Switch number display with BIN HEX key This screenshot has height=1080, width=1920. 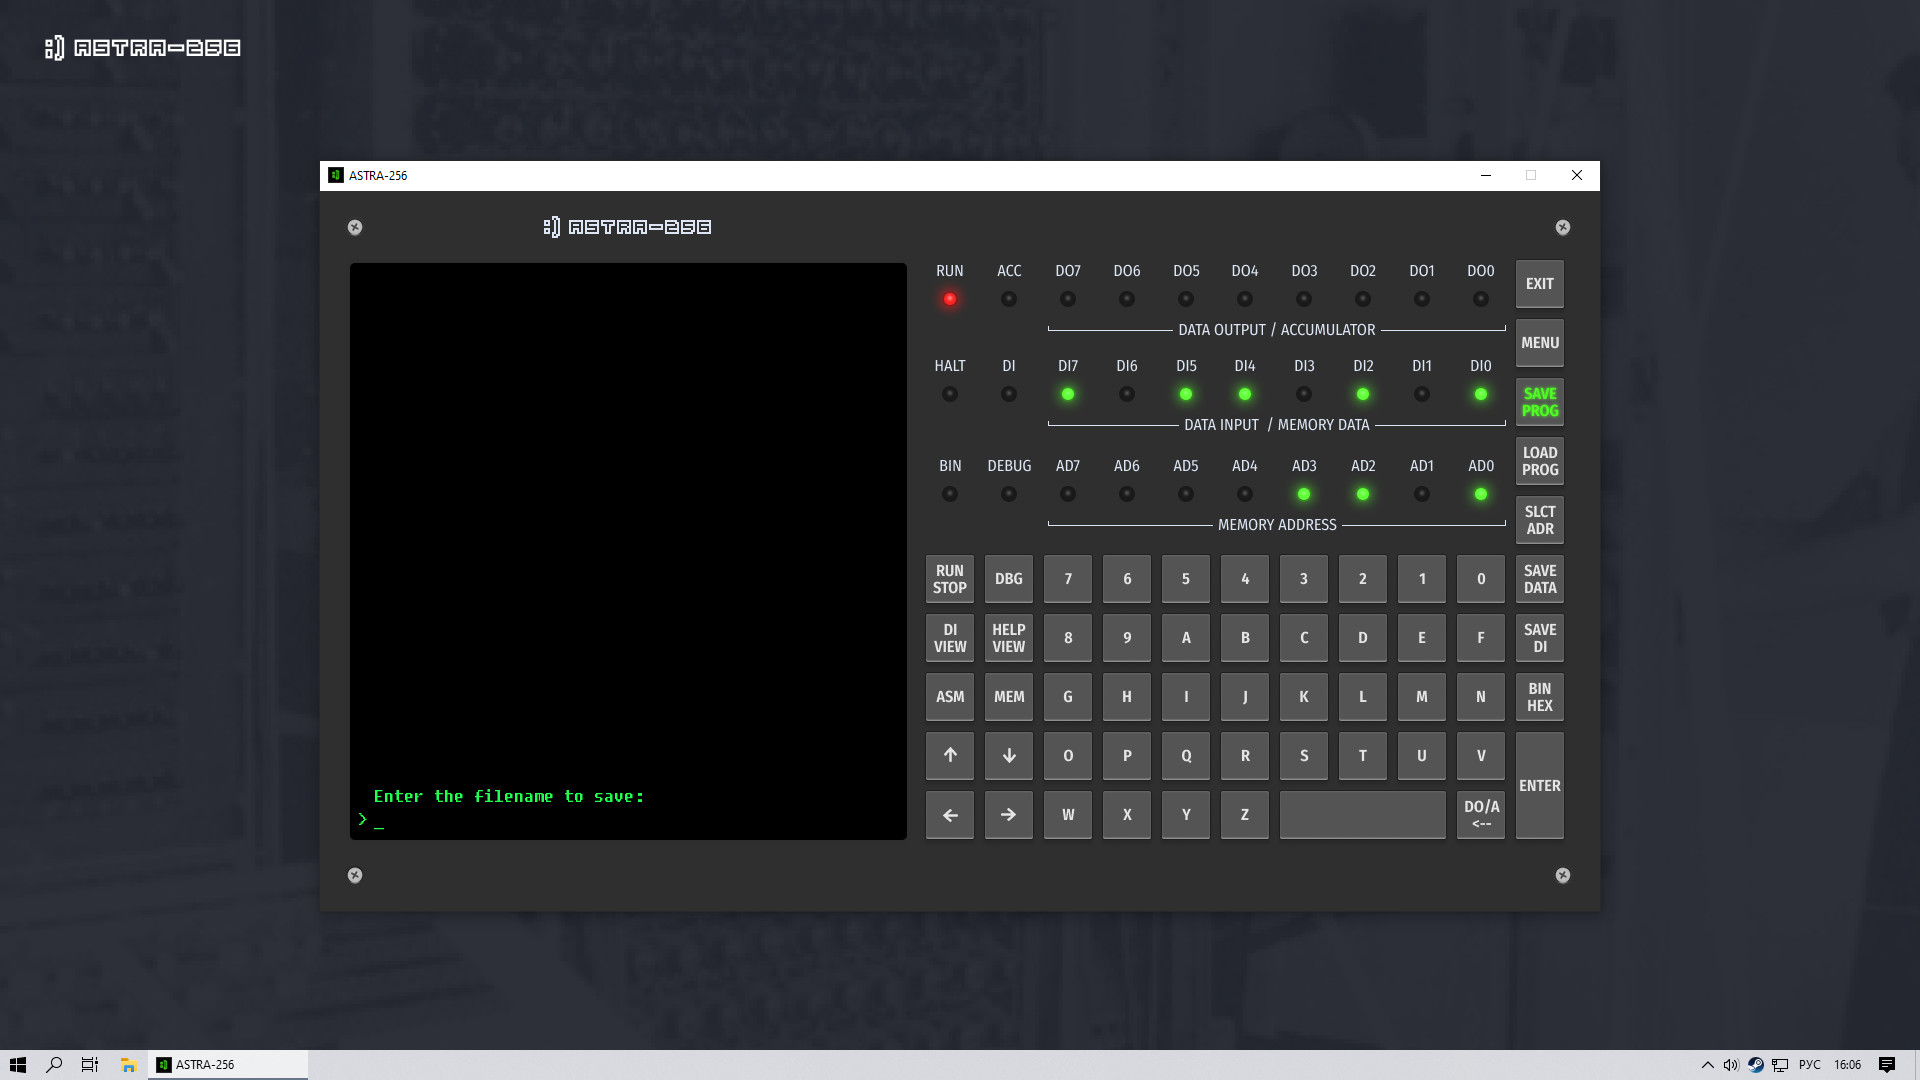pyautogui.click(x=1539, y=697)
